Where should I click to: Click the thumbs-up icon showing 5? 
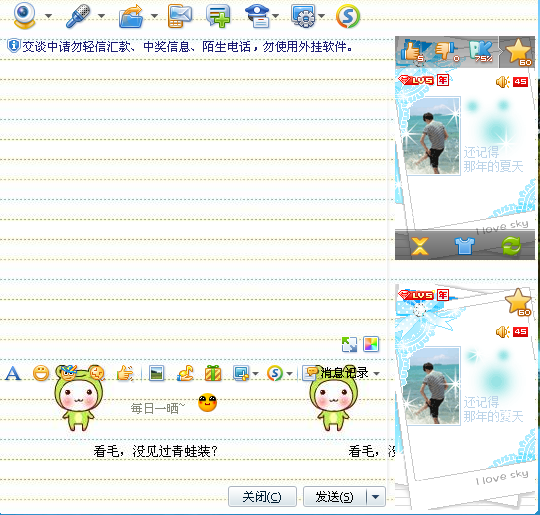click(x=412, y=52)
